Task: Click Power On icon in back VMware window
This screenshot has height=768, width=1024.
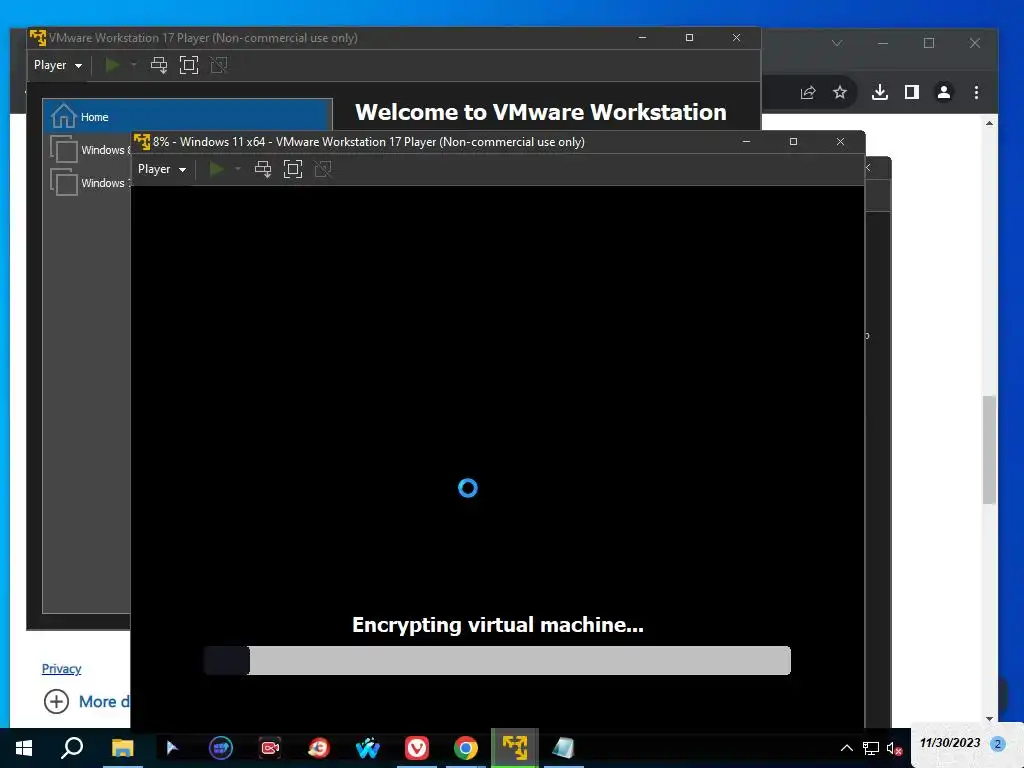Action: pos(112,65)
